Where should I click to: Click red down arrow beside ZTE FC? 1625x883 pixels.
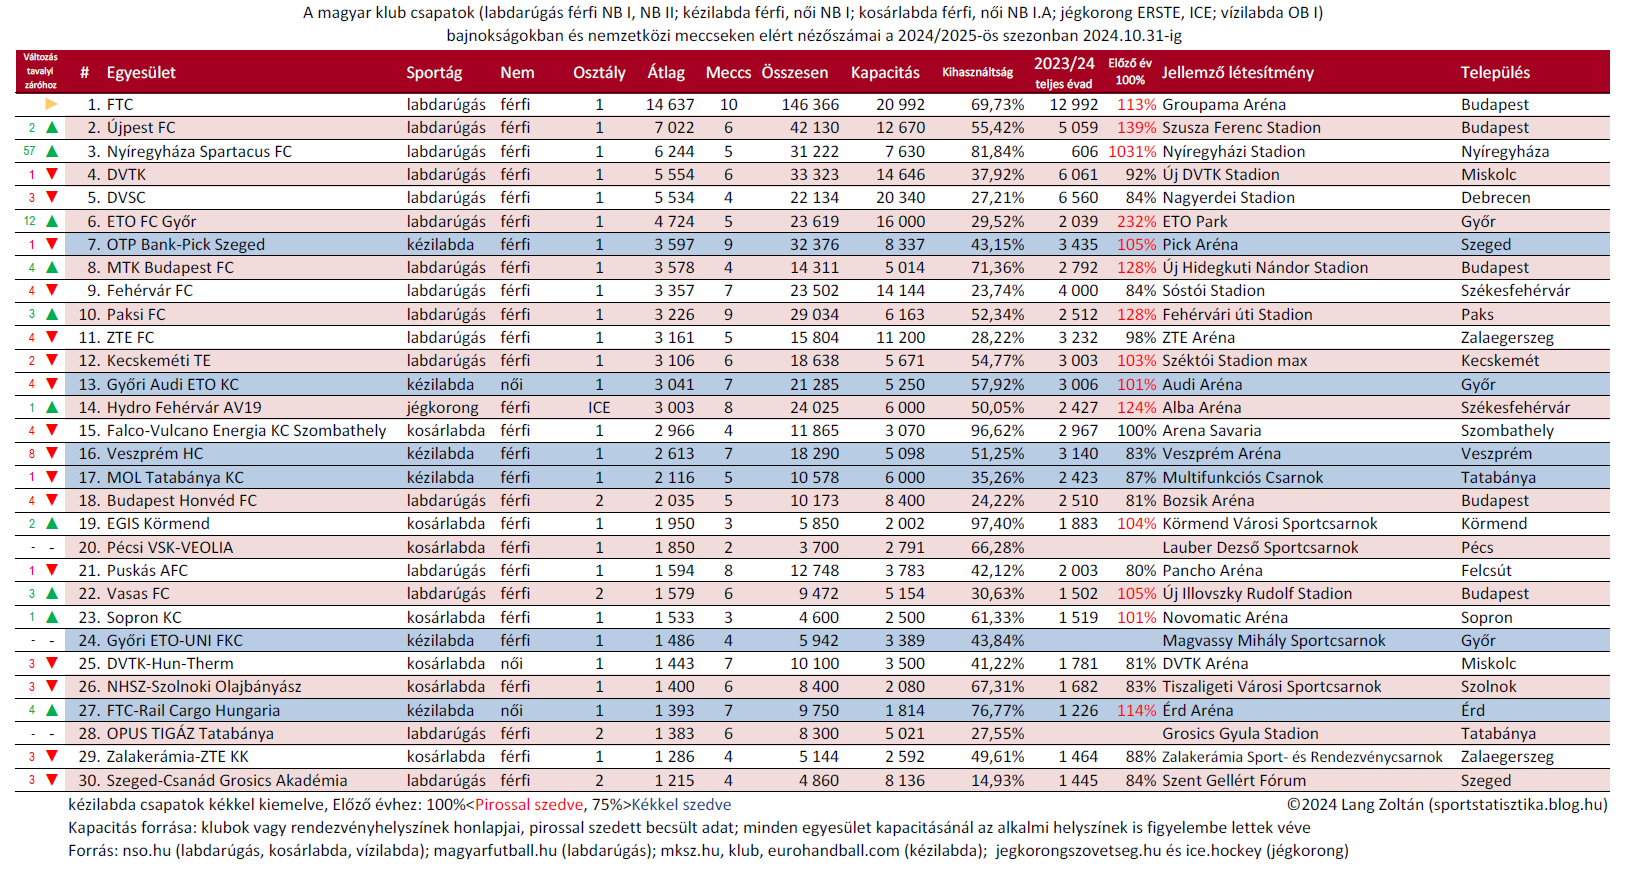point(52,337)
